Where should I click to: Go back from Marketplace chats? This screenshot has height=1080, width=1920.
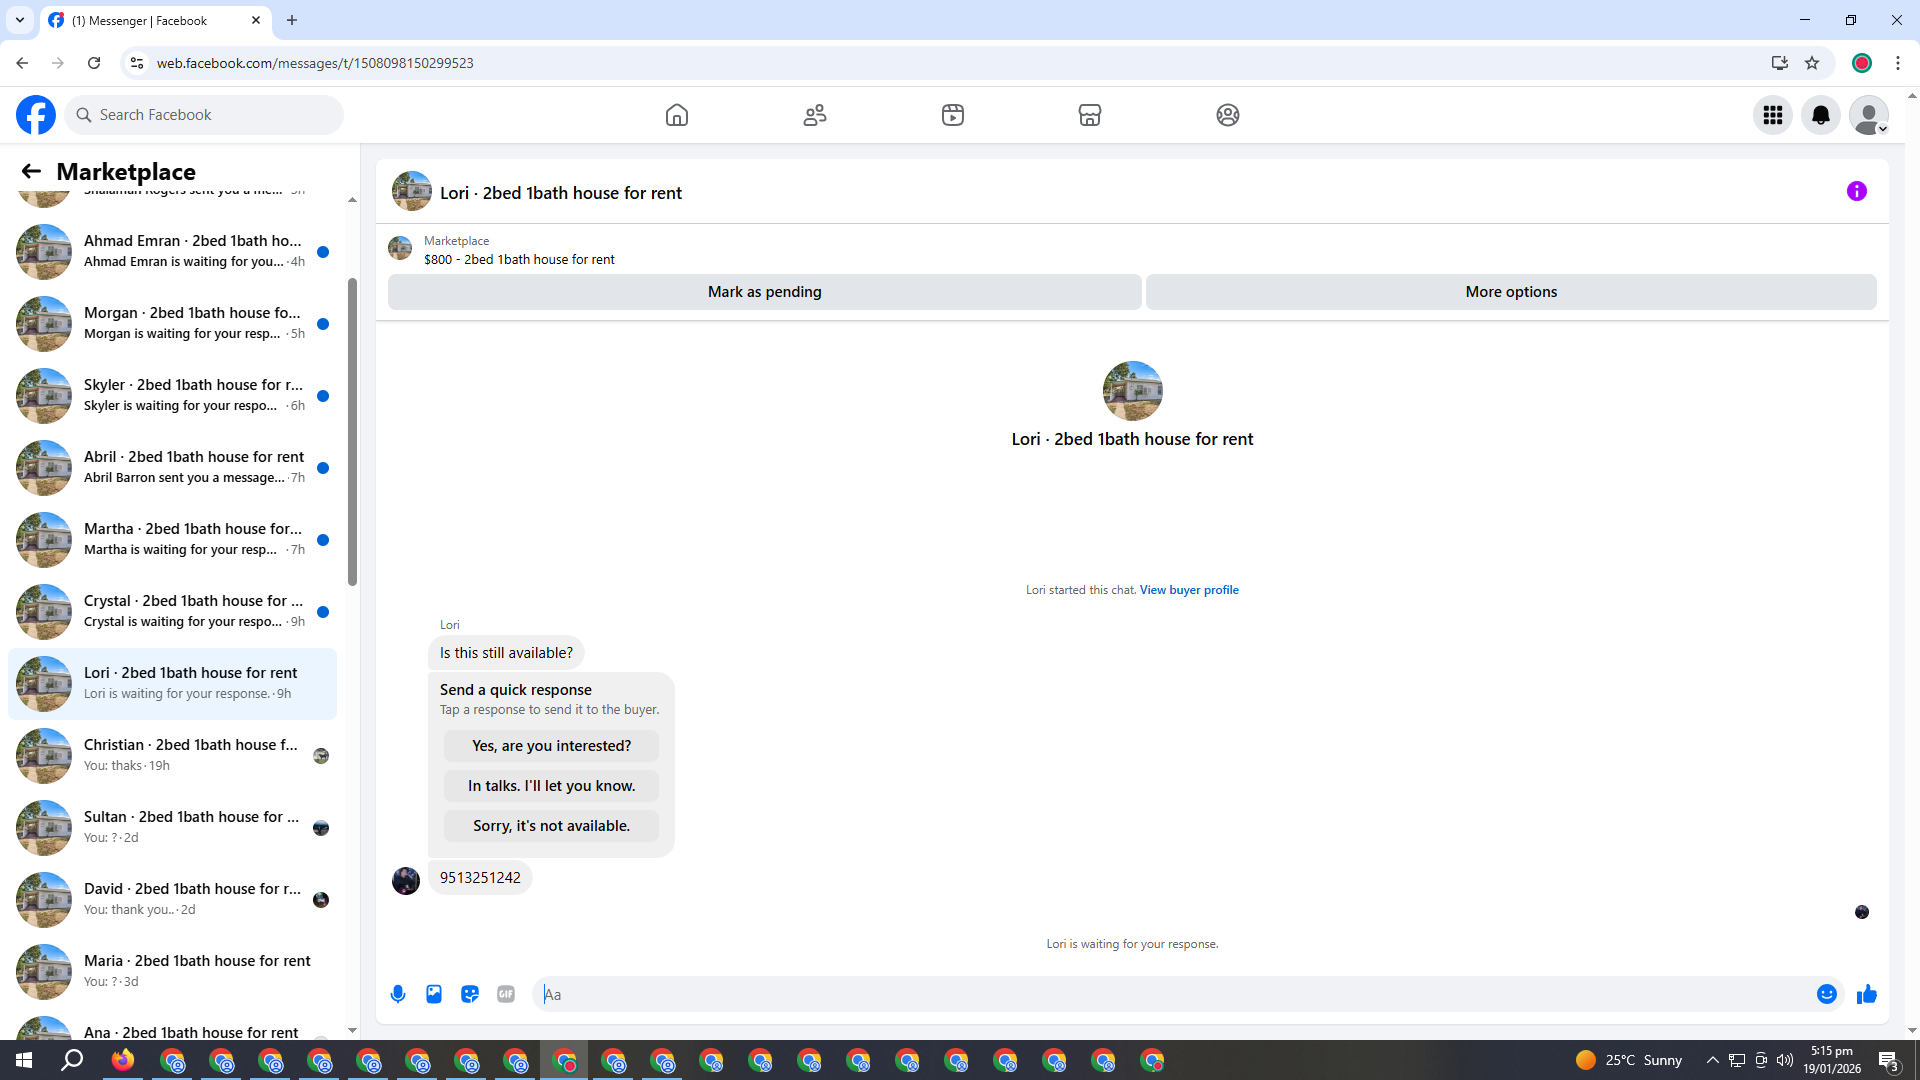31,171
